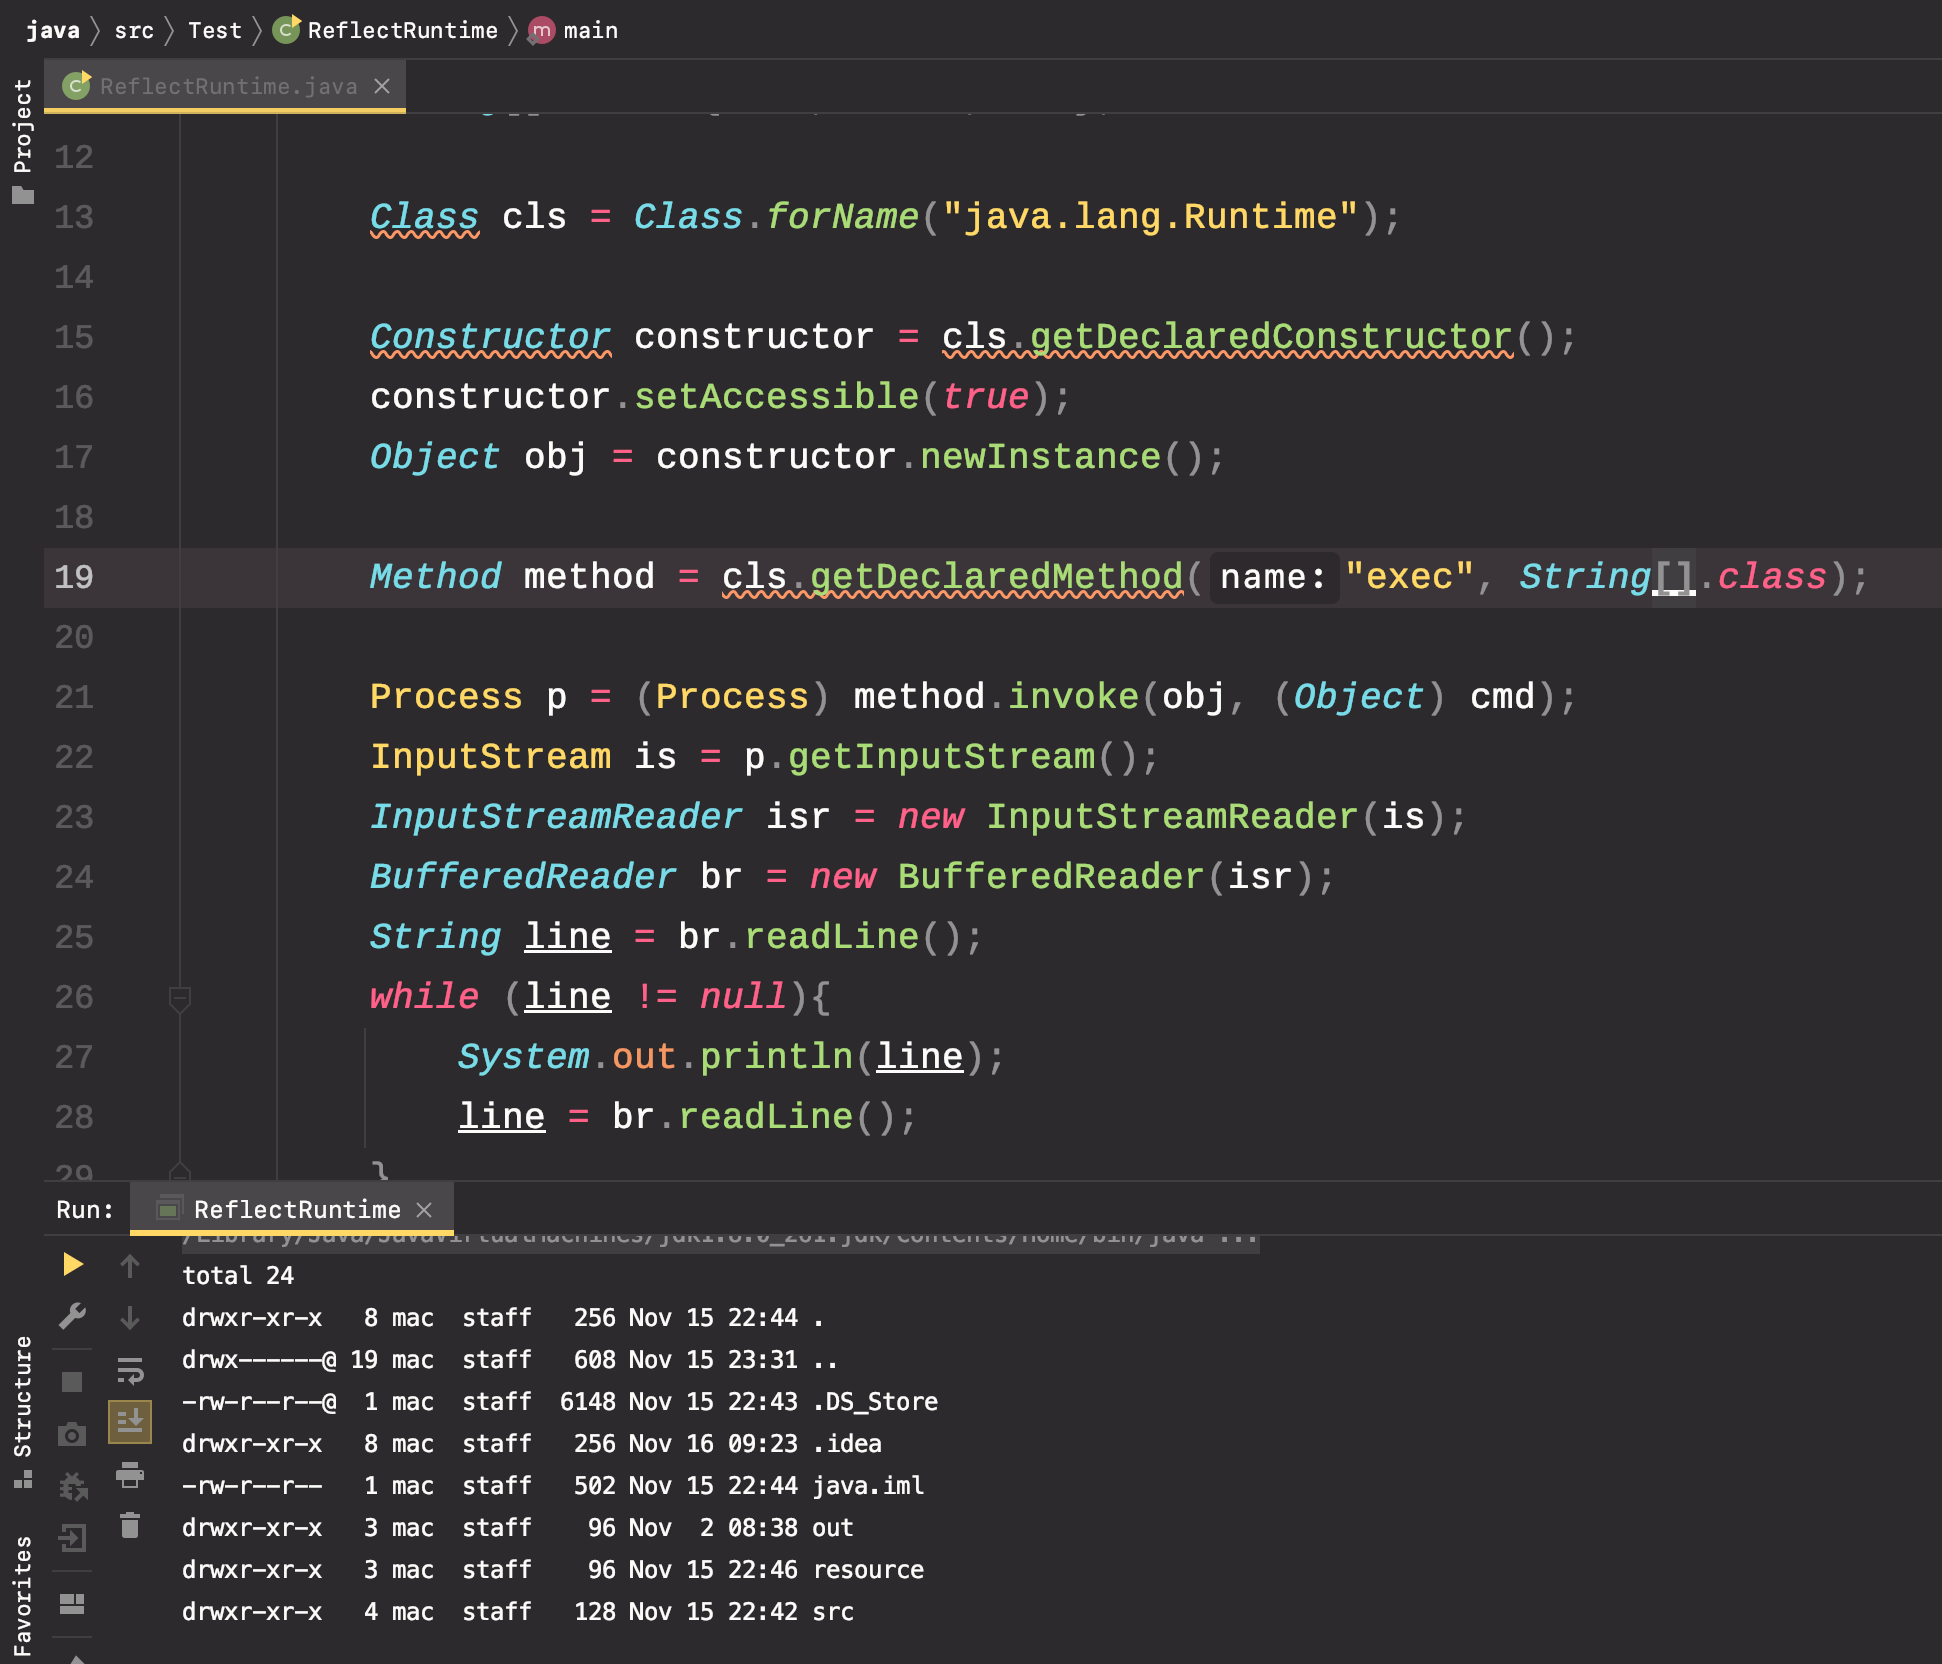Restore layout using grid icon
Viewport: 1942px width, 1664px height.
[x=72, y=1604]
